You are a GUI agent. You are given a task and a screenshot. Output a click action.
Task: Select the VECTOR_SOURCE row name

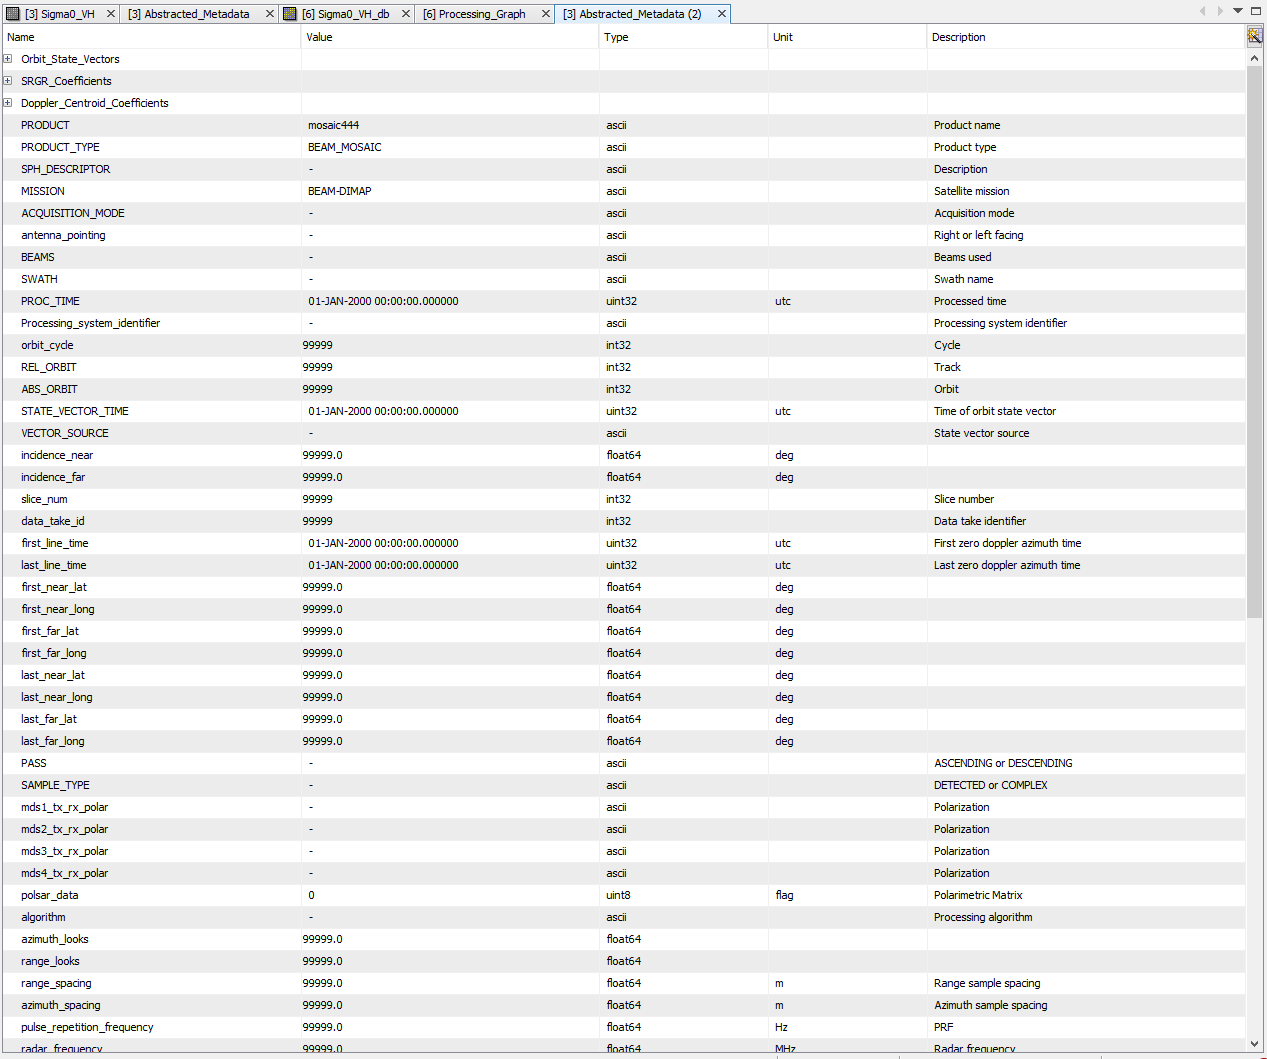pos(65,433)
